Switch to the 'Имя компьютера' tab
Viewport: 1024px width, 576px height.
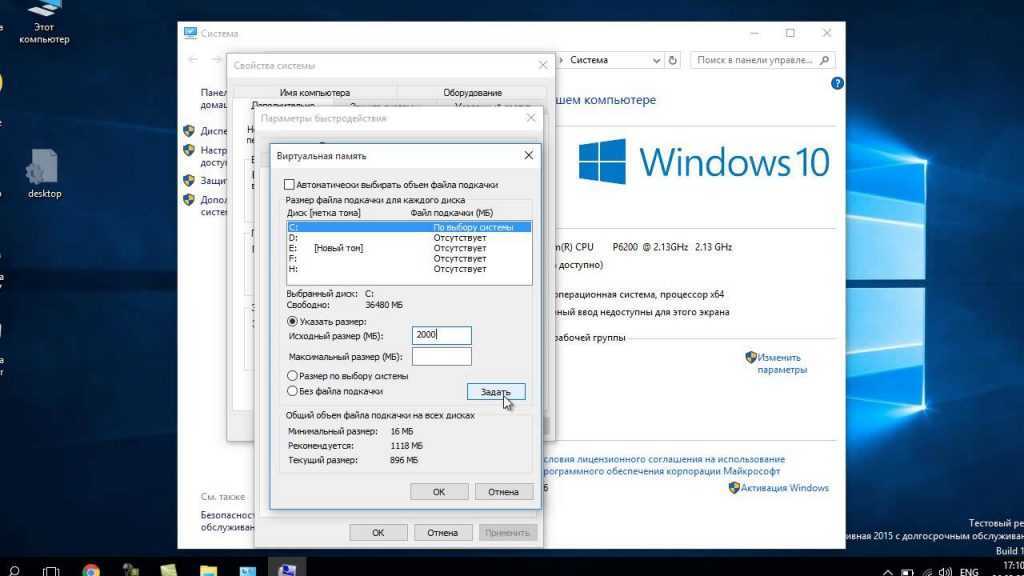tap(315, 93)
